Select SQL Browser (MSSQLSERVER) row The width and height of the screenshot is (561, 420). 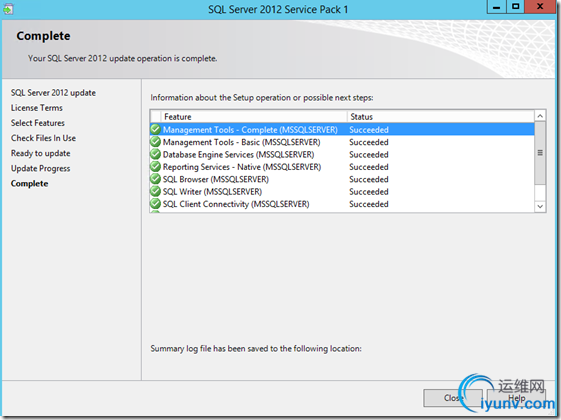point(342,179)
